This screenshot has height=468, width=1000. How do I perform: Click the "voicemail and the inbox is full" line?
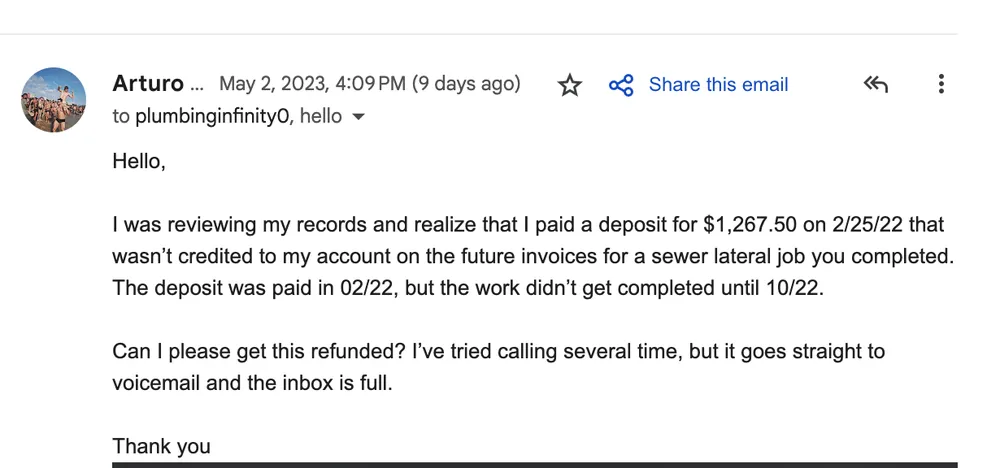tap(252, 383)
